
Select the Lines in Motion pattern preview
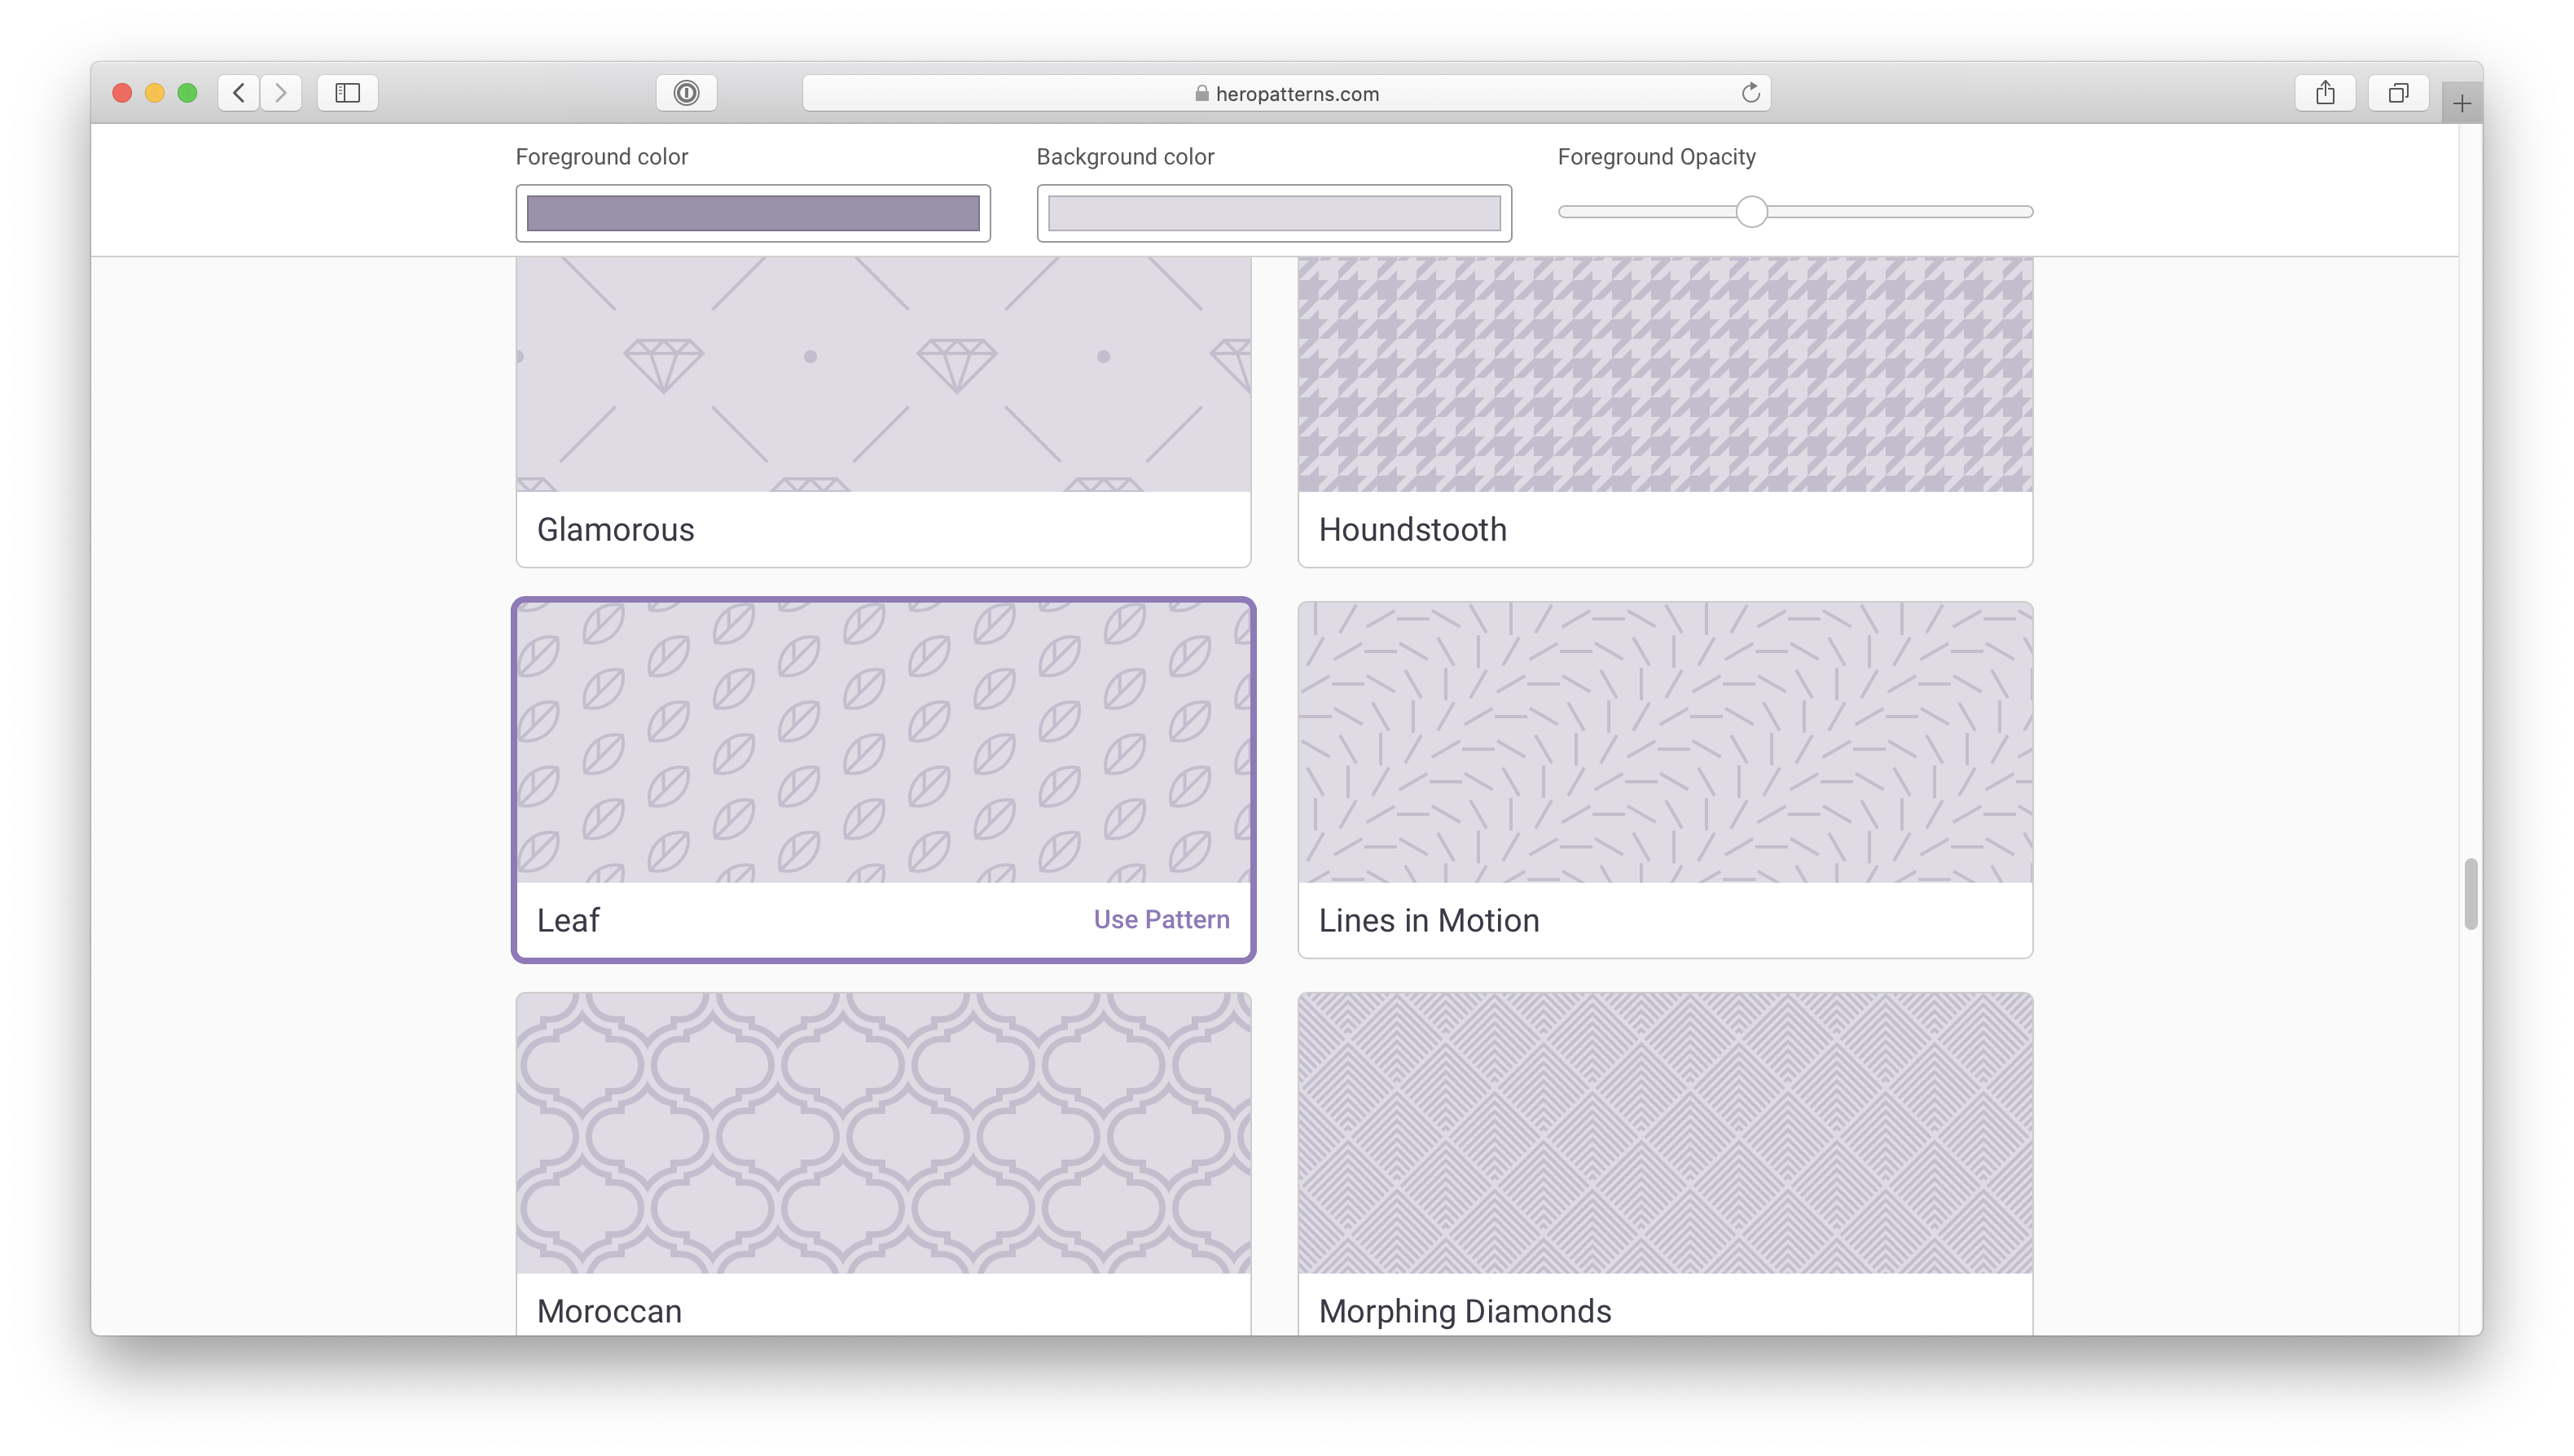pyautogui.click(x=1665, y=742)
